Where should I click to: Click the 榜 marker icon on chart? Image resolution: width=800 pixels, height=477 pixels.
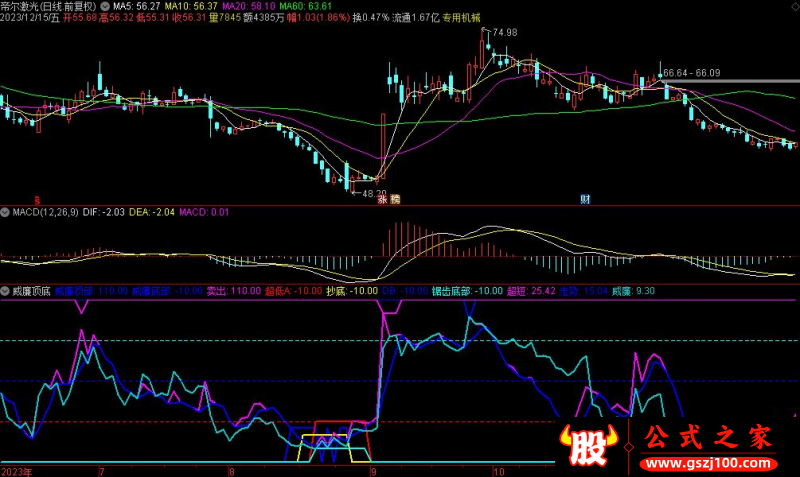(395, 199)
